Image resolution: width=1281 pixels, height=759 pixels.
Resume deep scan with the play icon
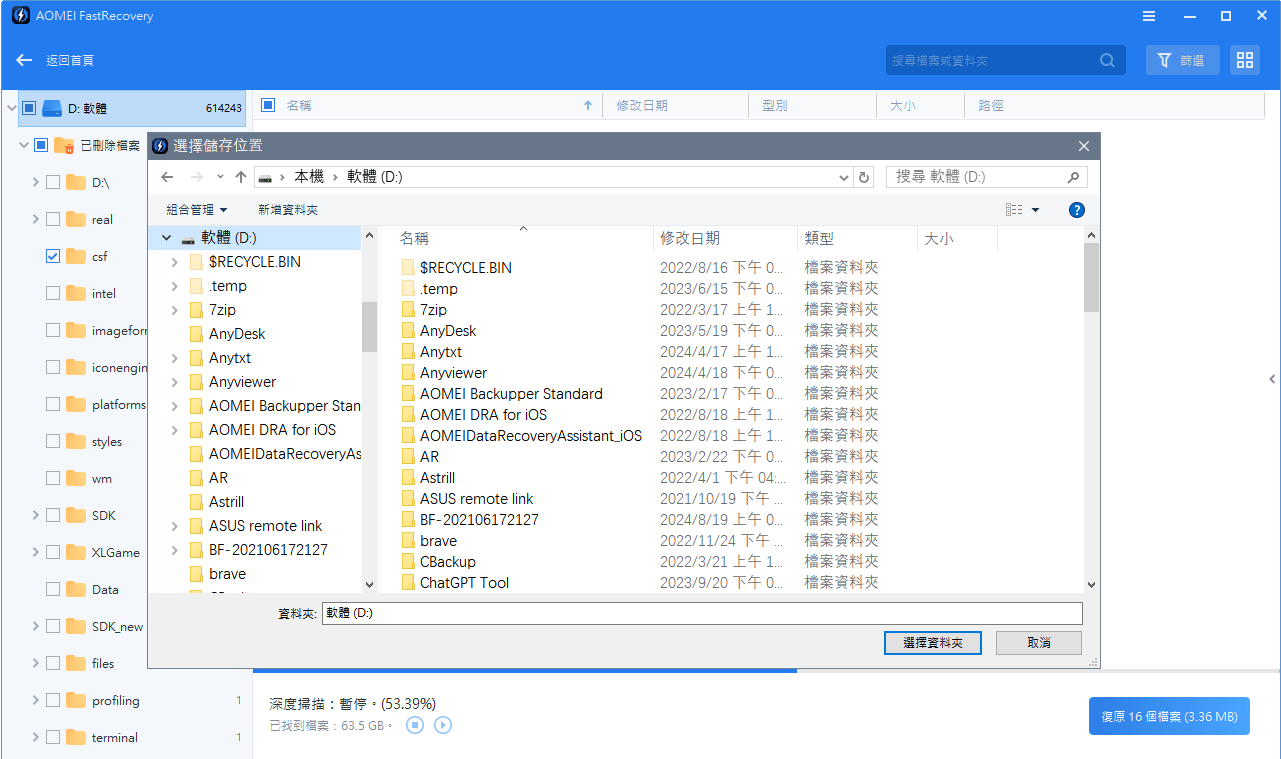pyautogui.click(x=443, y=725)
